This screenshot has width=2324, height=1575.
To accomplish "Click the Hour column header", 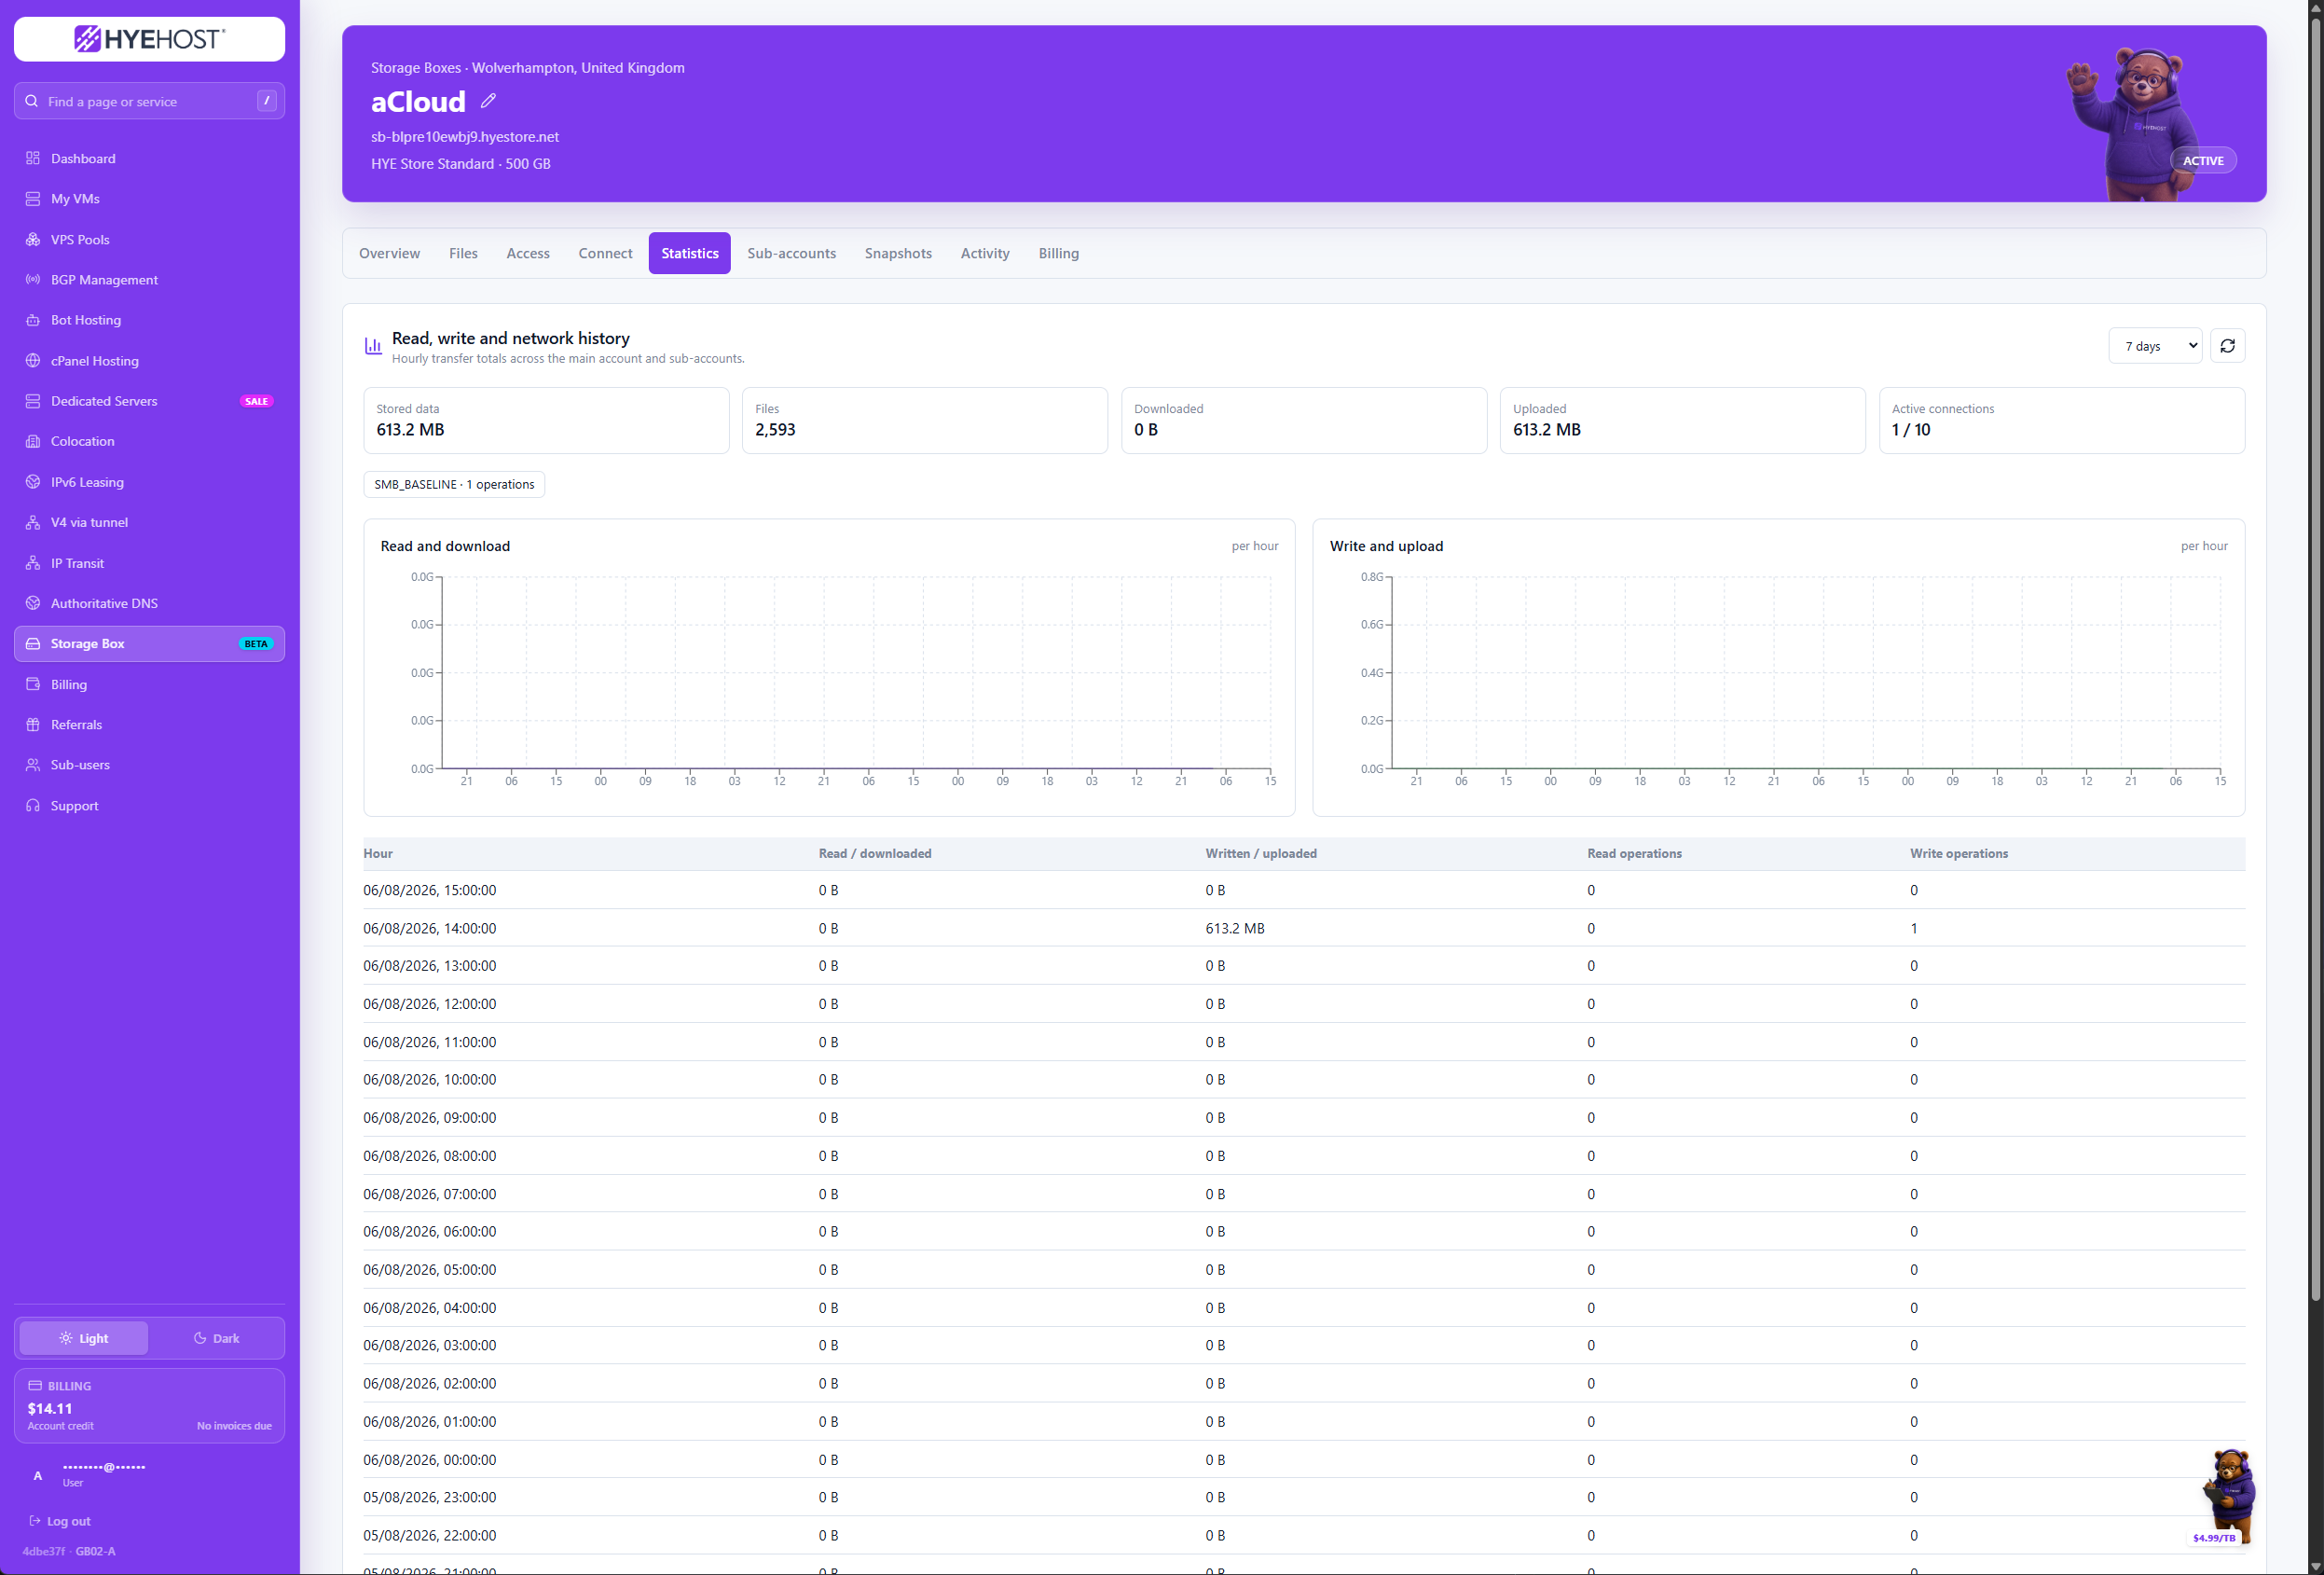I will click(378, 853).
